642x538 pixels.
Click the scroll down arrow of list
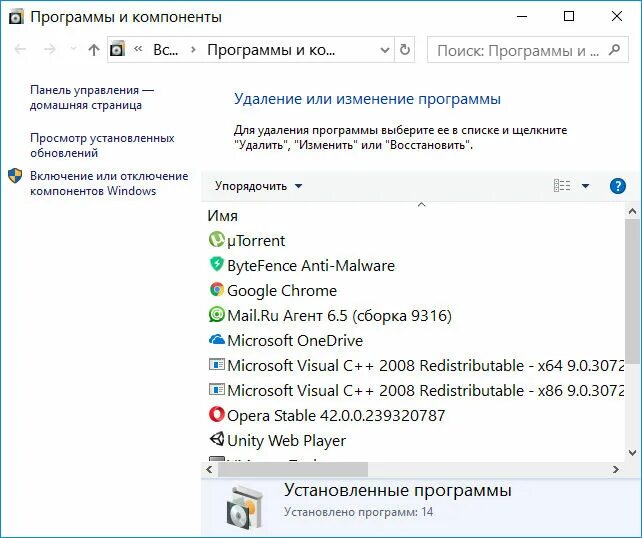coord(632,453)
